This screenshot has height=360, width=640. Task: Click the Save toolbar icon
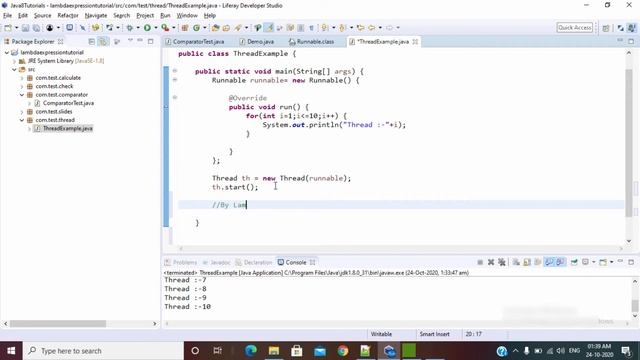[25, 28]
